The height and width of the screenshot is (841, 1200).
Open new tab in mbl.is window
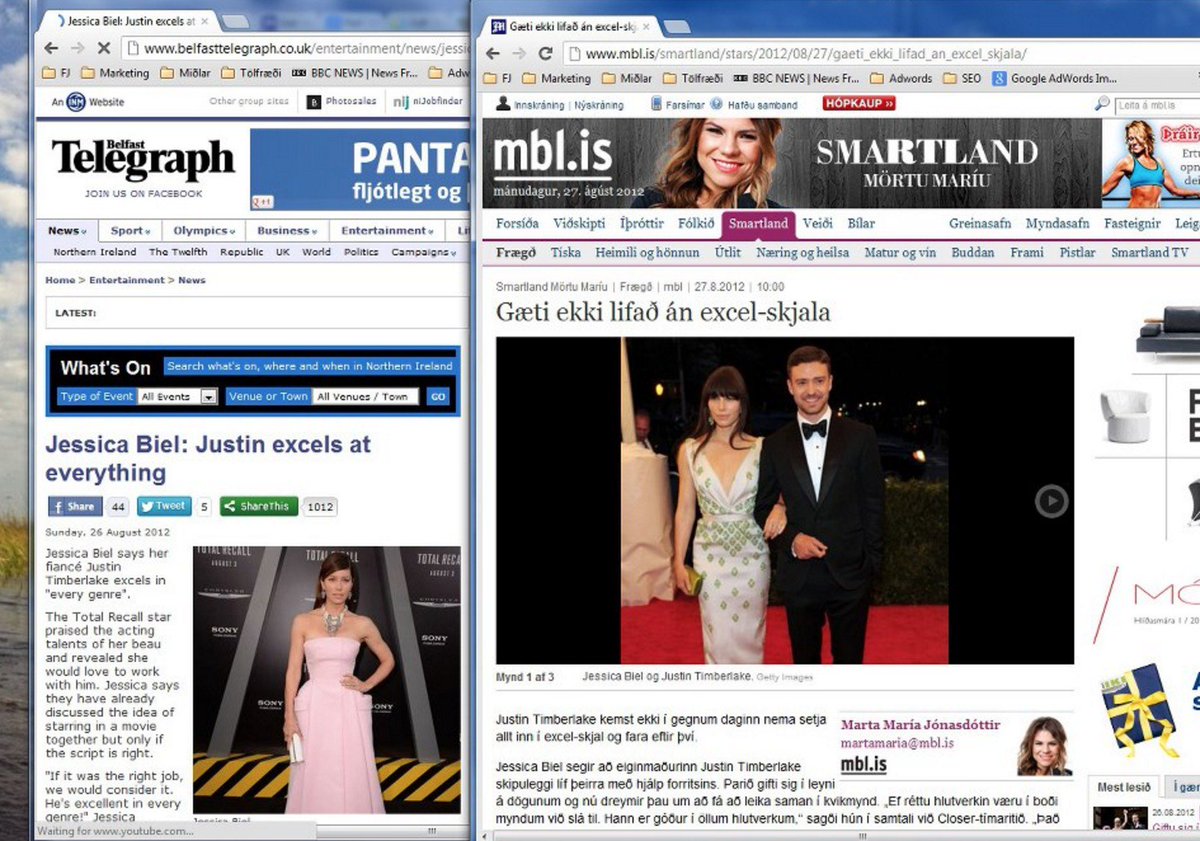[x=676, y=27]
